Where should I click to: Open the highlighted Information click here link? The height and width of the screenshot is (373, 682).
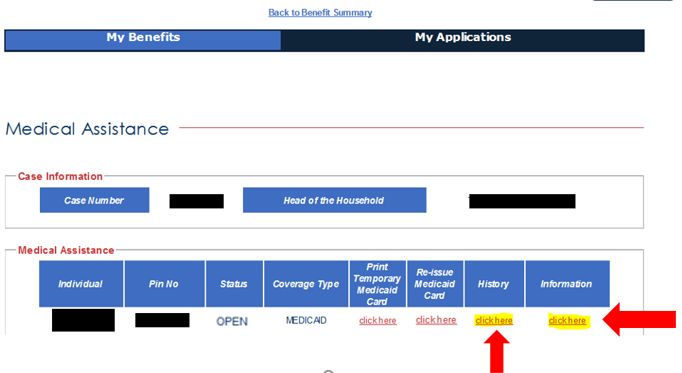(x=567, y=320)
